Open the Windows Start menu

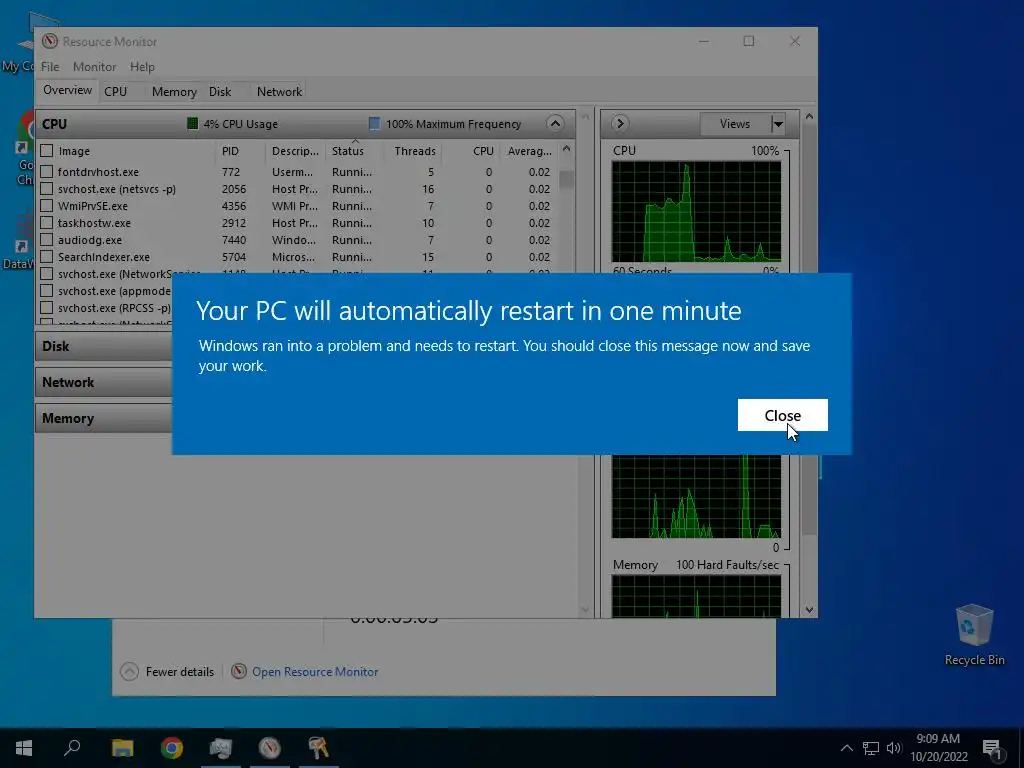[x=24, y=748]
